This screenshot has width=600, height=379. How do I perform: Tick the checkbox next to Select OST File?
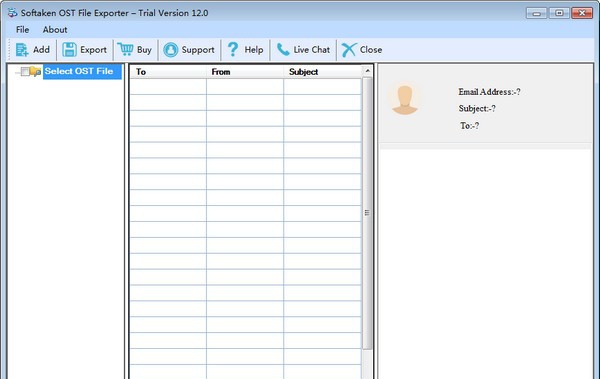click(25, 72)
